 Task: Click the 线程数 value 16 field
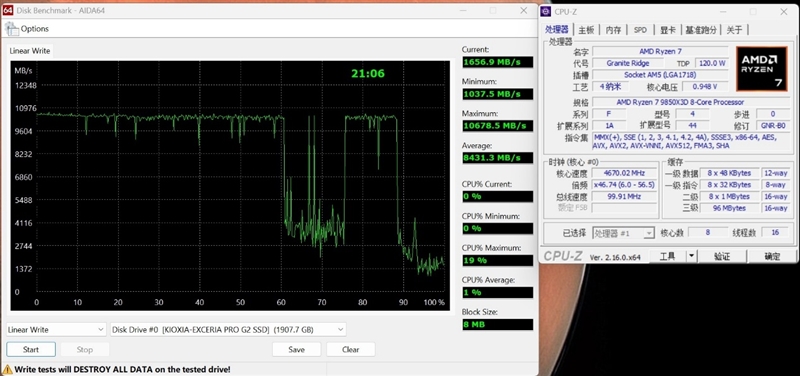[x=776, y=233]
